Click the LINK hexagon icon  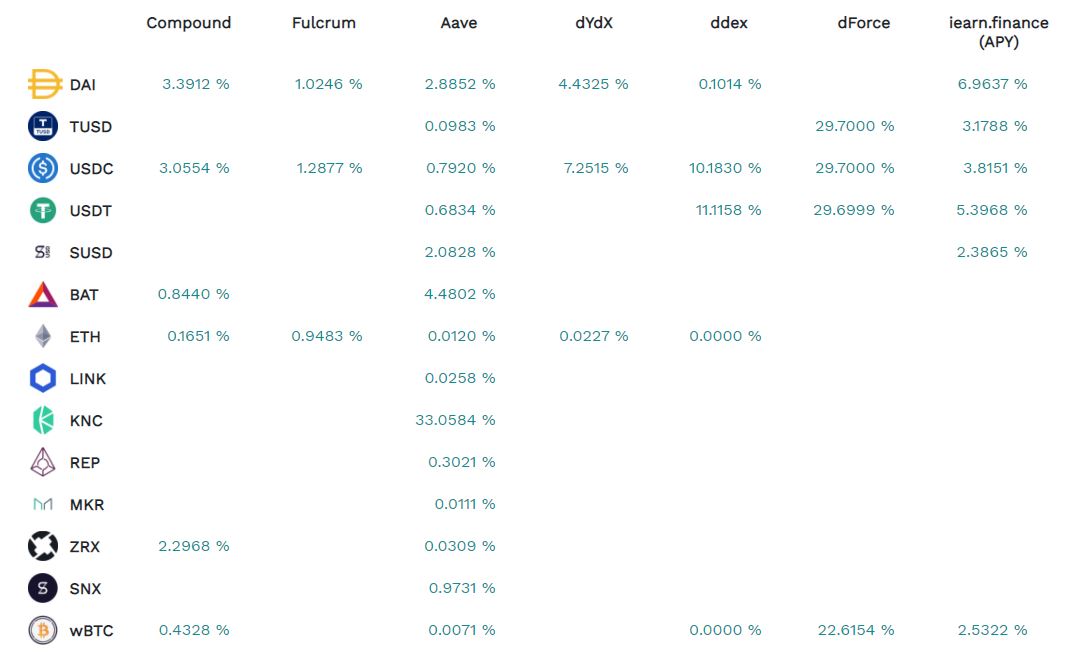(43, 378)
